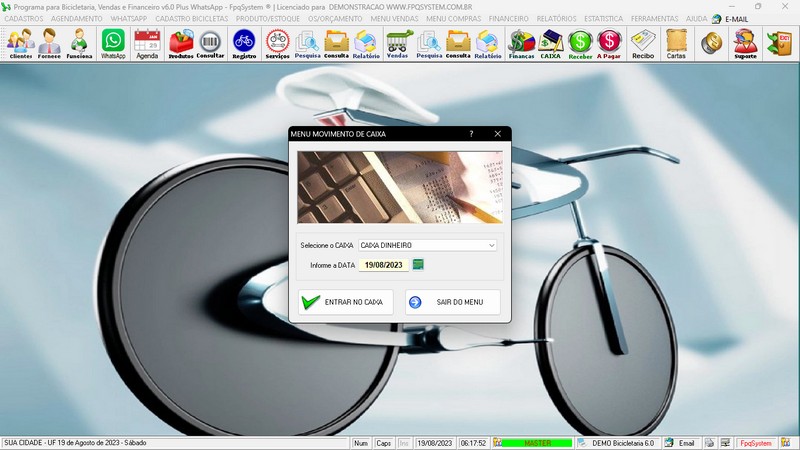
Task: Click the keyboard and calculator banner image
Action: point(400,187)
